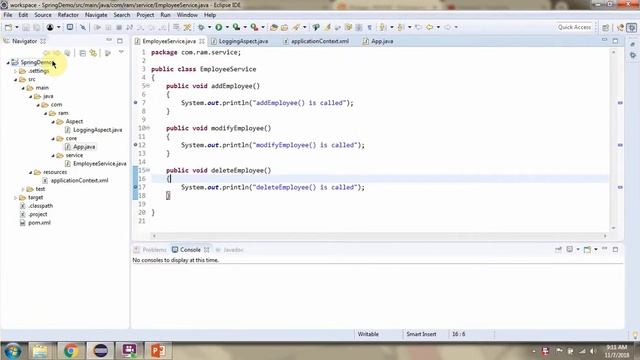The image size is (640, 360).
Task: Open the Debug configurations dropdown arrow
Action: (209, 27)
